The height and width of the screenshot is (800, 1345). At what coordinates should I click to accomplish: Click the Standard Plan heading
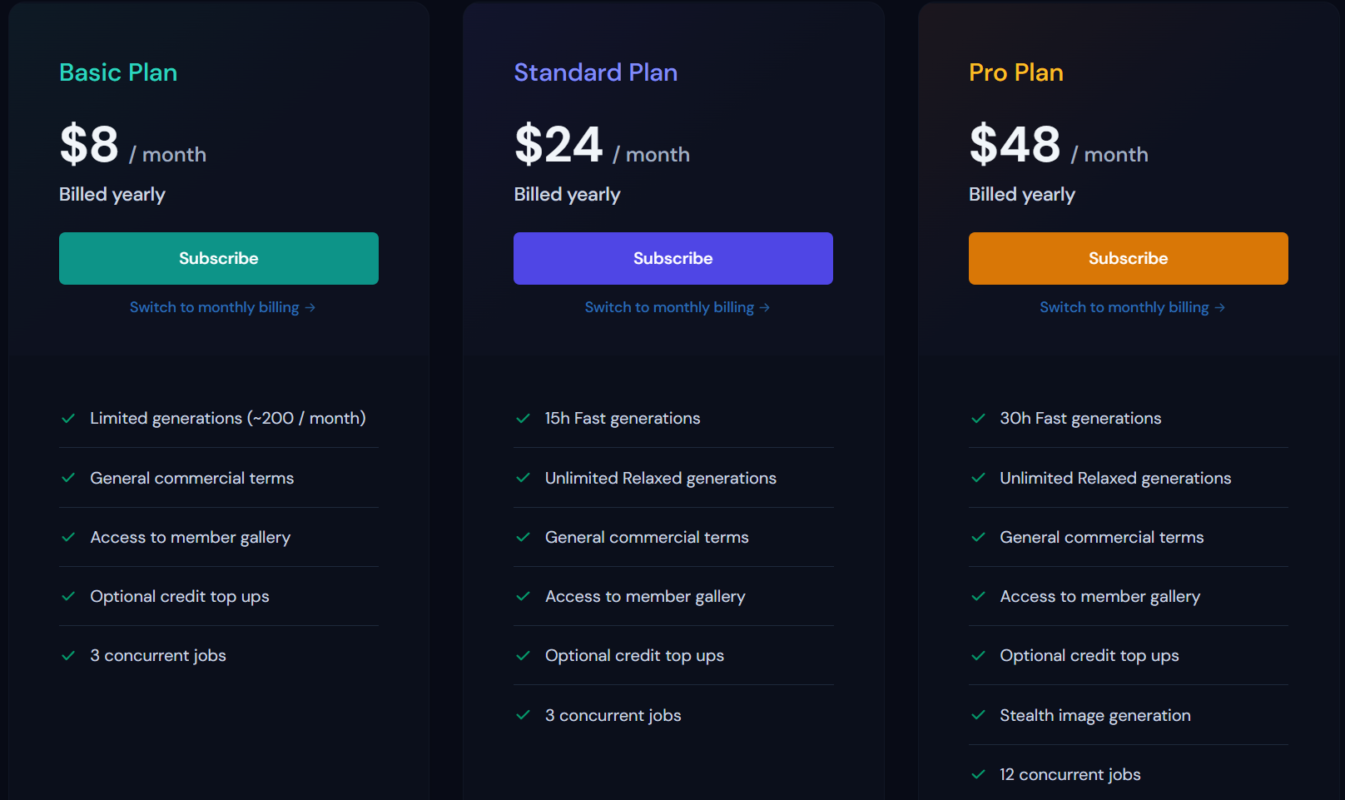point(595,72)
